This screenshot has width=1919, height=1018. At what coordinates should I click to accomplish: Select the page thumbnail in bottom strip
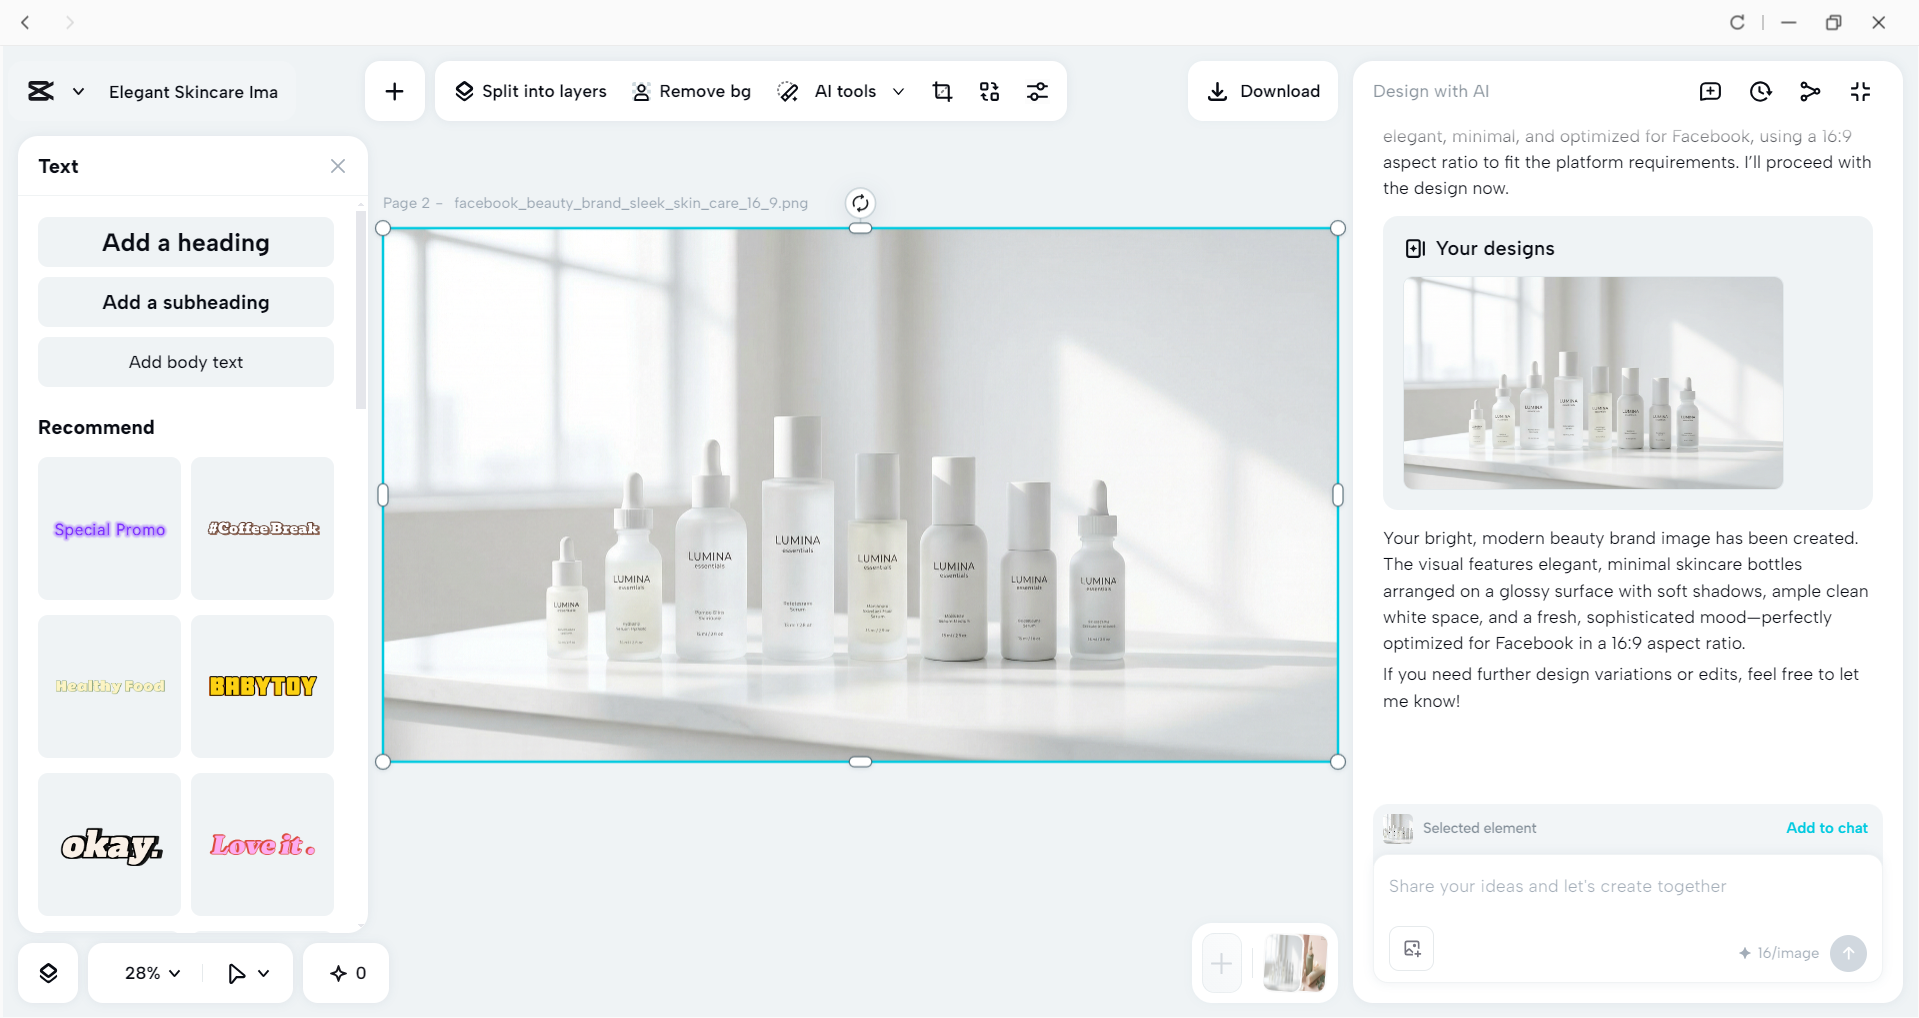click(1295, 963)
